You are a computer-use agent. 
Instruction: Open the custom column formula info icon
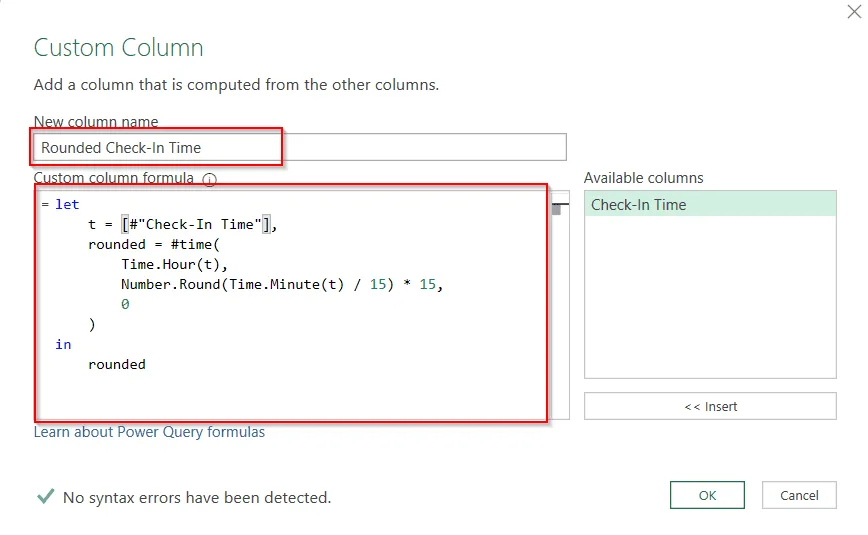(x=209, y=179)
